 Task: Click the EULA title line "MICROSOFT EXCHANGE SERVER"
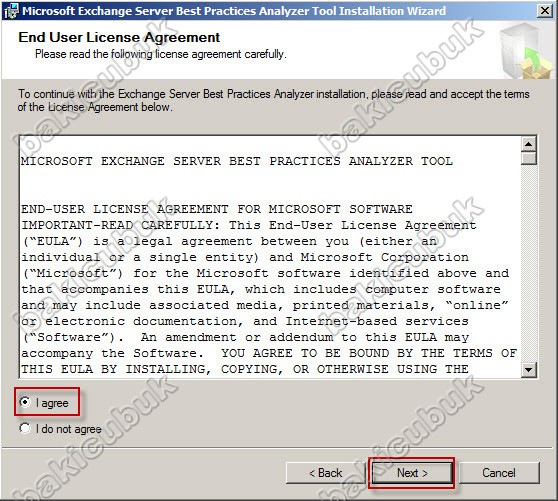(237, 161)
